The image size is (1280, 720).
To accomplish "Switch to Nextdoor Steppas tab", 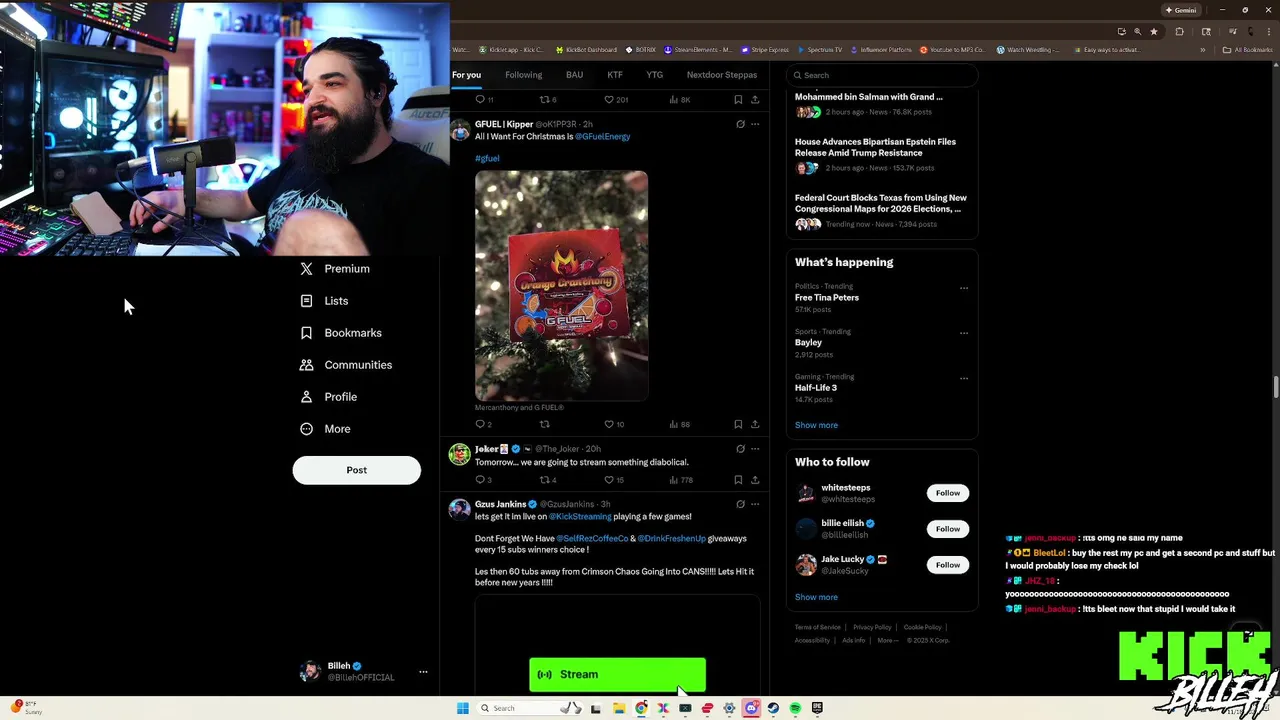I will (722, 75).
